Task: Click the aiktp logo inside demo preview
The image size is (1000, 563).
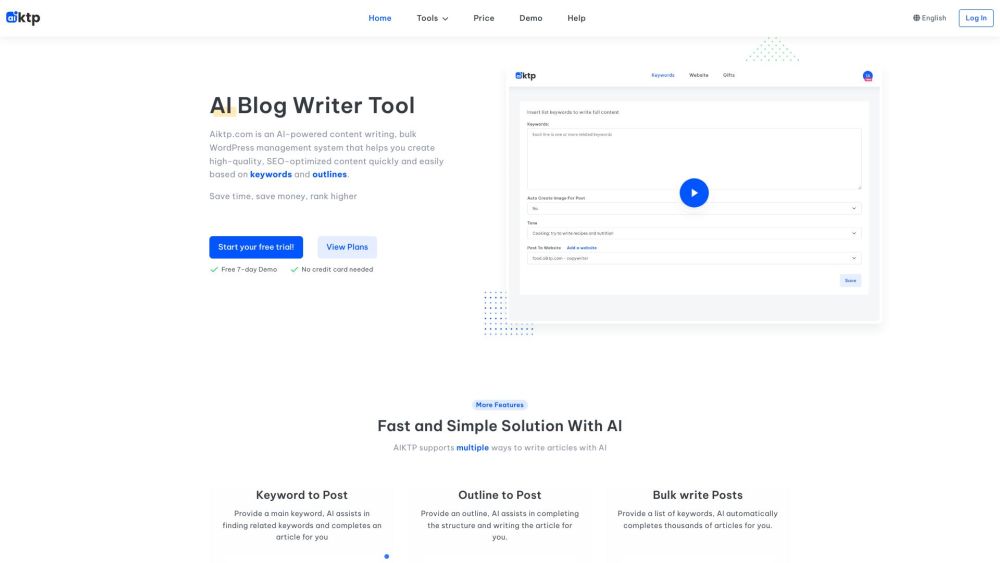Action: pos(526,76)
